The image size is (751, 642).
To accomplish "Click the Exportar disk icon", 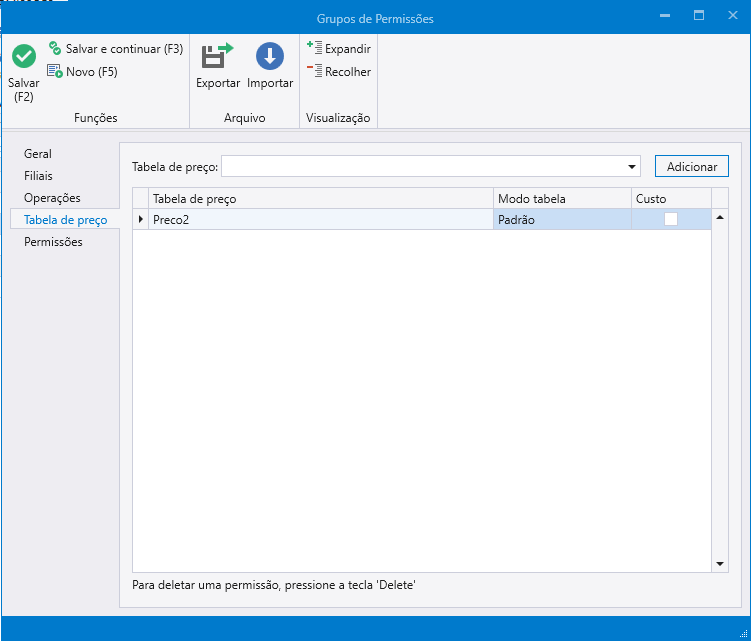I will [217, 56].
